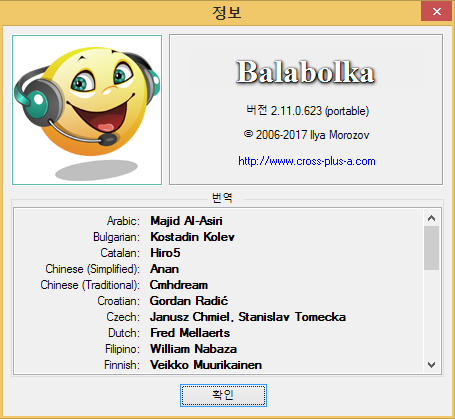This screenshot has width=455, height=419.
Task: Click the 정보 window title text
Action: click(x=227, y=13)
